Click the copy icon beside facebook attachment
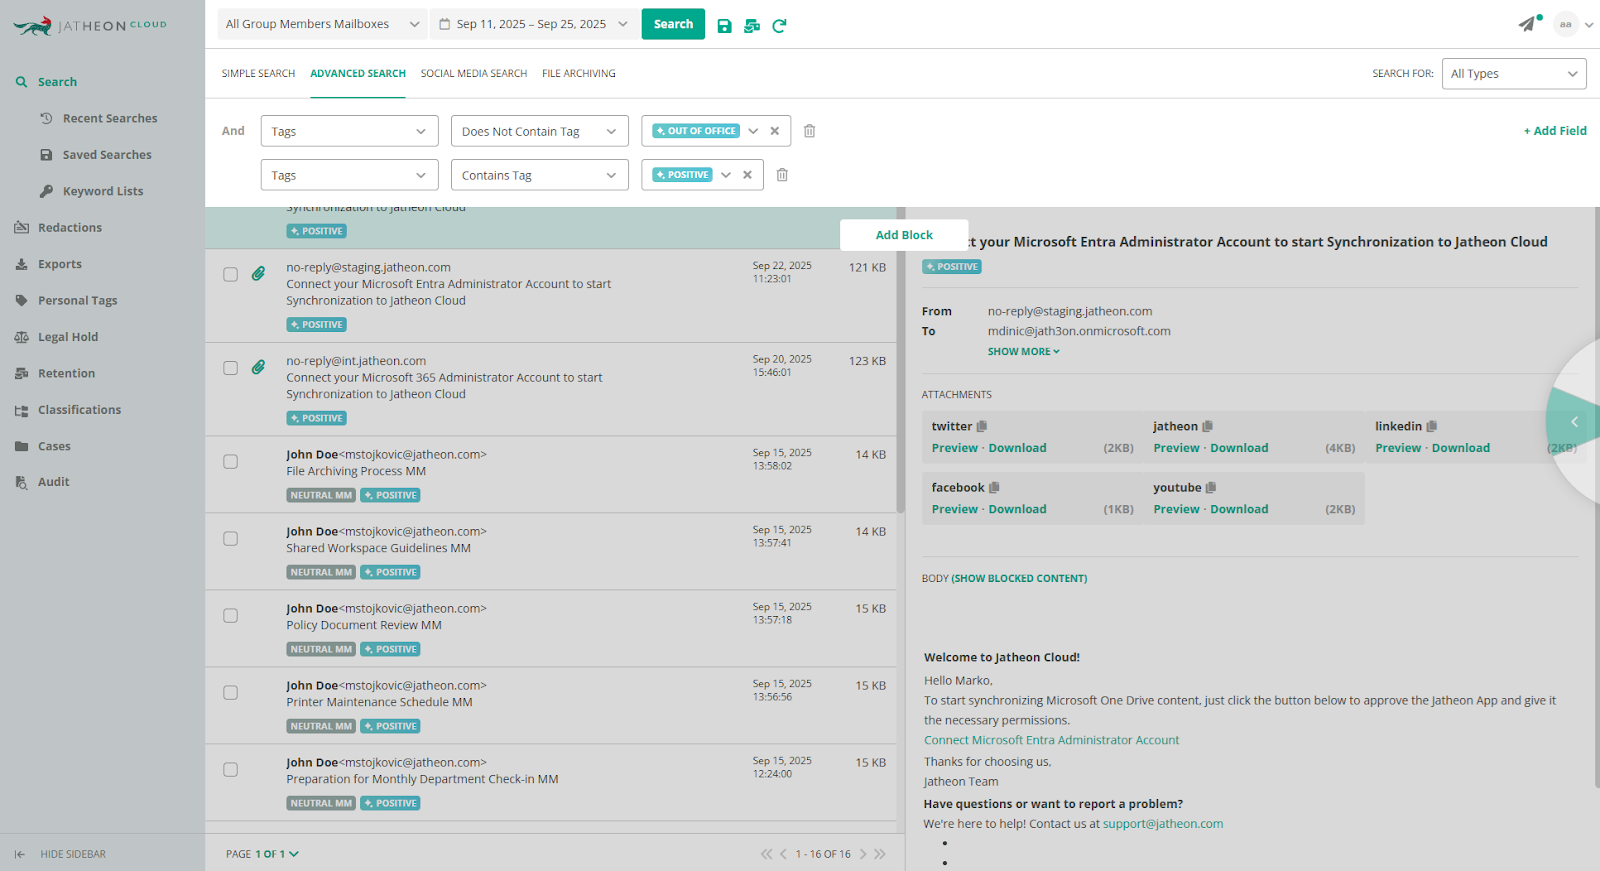 (x=994, y=488)
